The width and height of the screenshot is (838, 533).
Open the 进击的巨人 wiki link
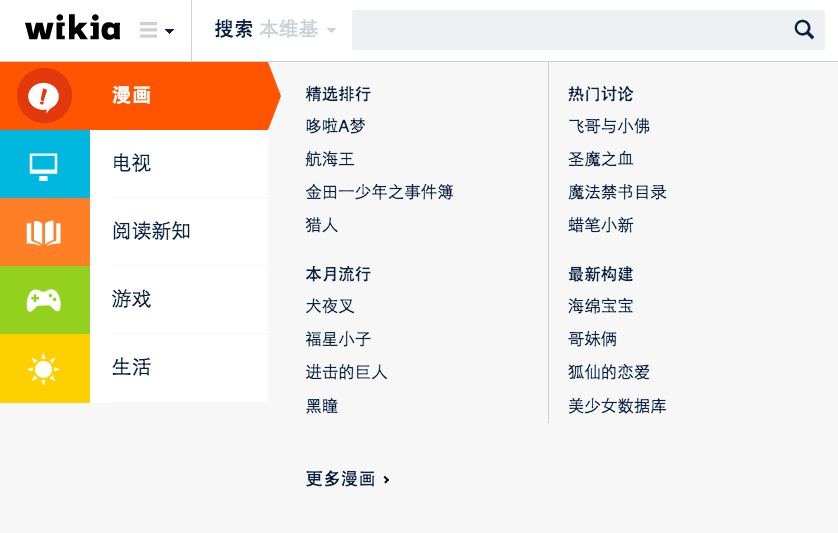tap(346, 372)
